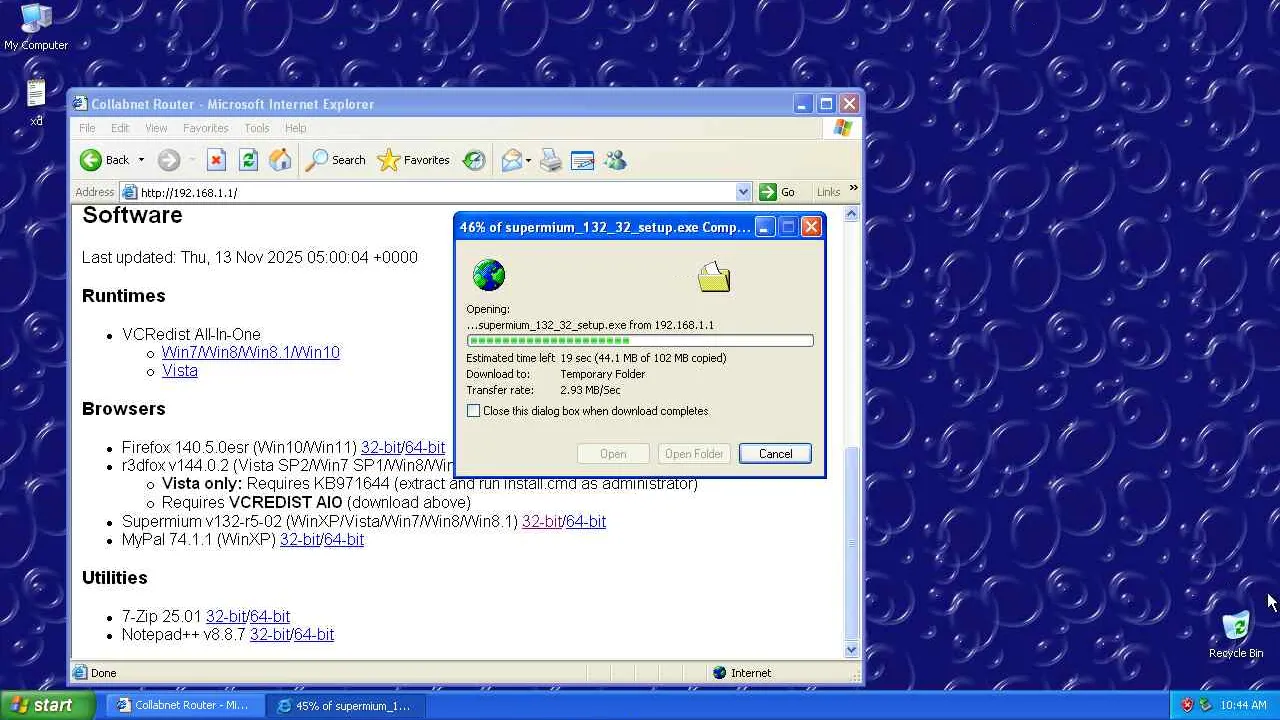Open the Favorites star button
This screenshot has width=1280, height=720.
coord(414,160)
